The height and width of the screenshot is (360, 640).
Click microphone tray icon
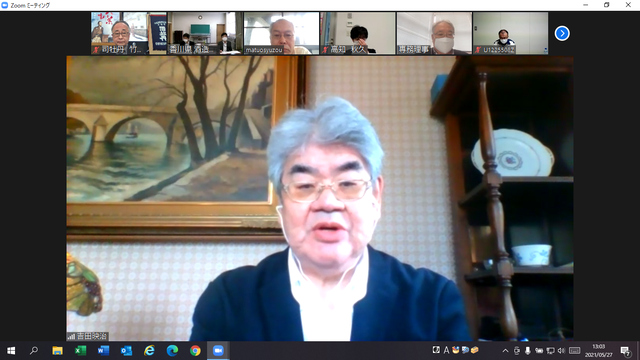coord(528,351)
